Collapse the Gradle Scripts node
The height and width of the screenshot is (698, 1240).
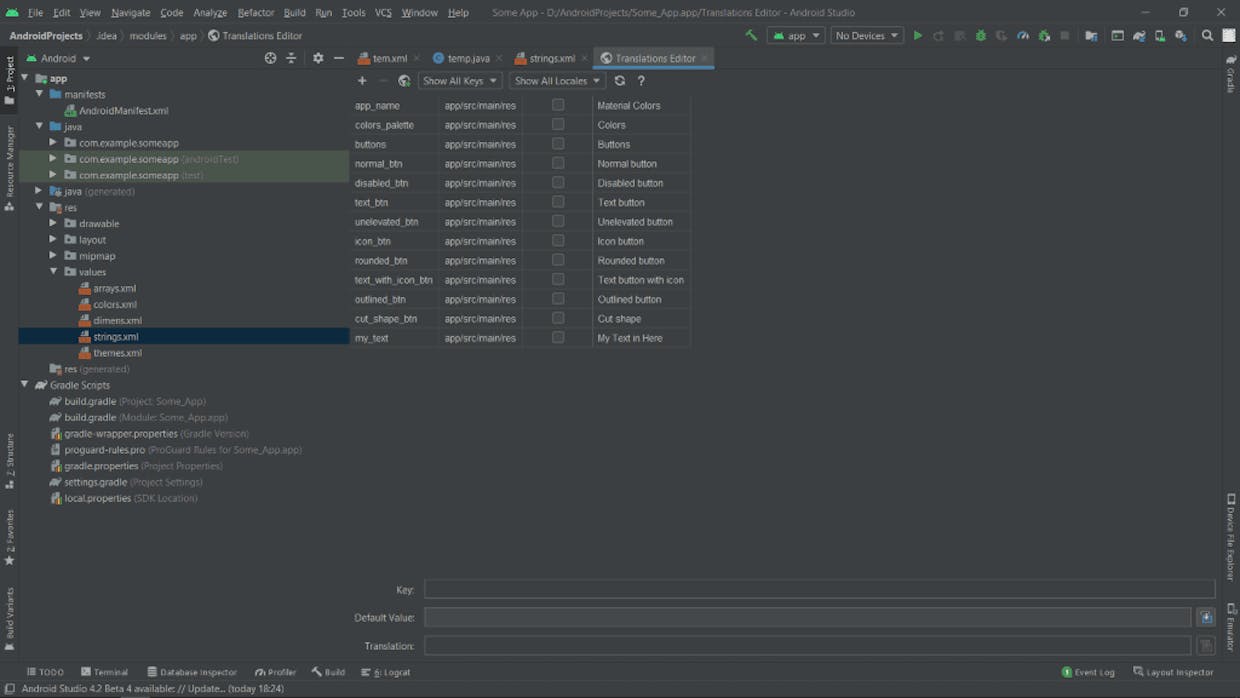(25, 384)
